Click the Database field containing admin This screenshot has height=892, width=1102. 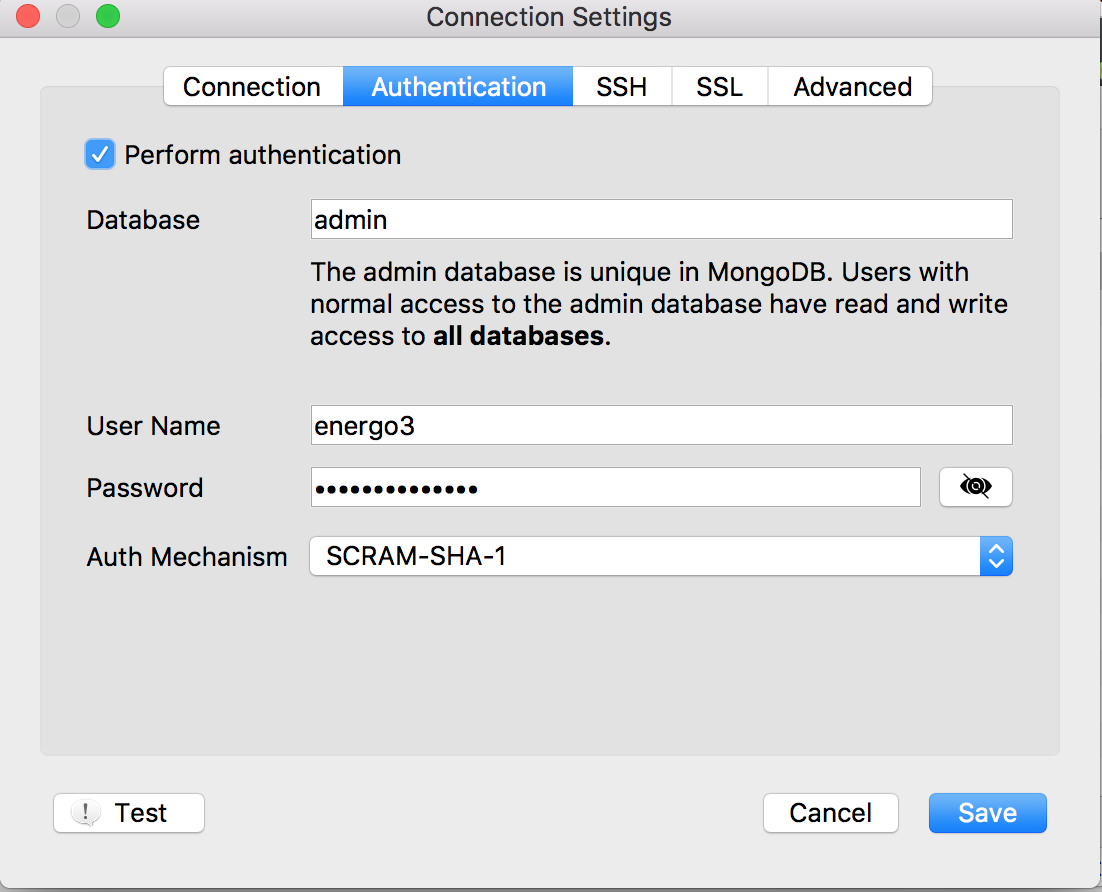(660, 219)
